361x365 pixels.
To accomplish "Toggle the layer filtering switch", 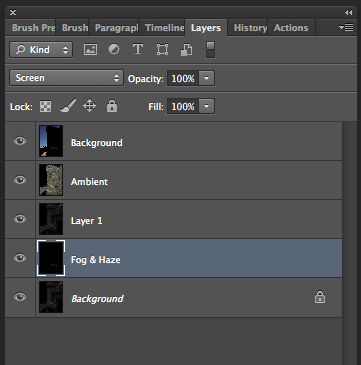I will click(210, 50).
